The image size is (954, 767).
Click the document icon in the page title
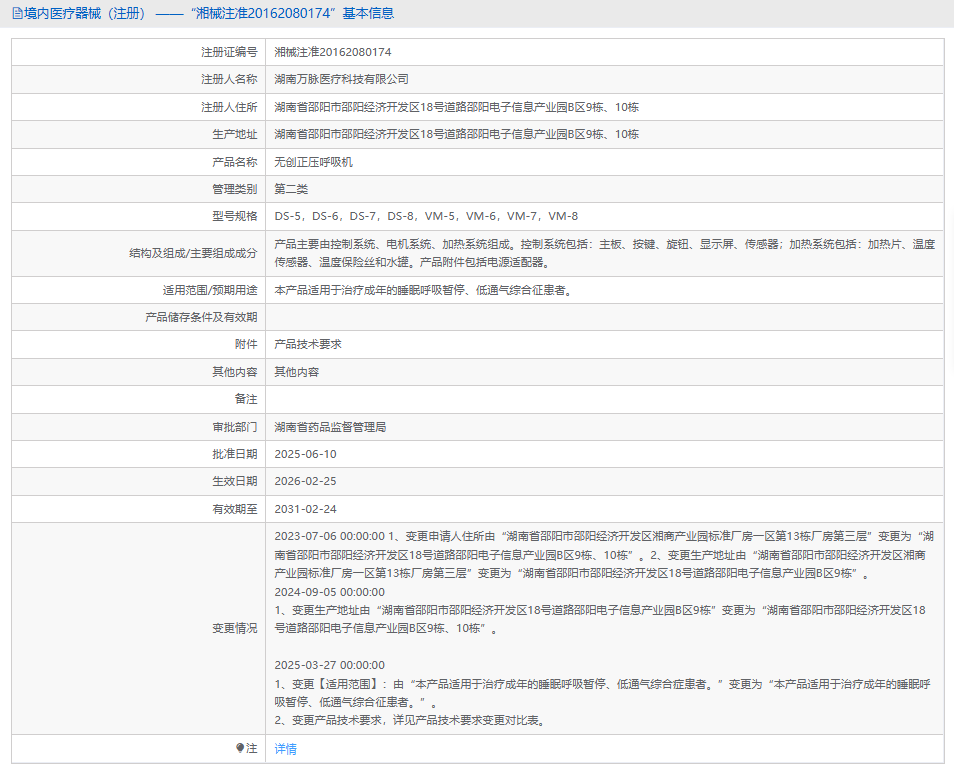[x=15, y=14]
